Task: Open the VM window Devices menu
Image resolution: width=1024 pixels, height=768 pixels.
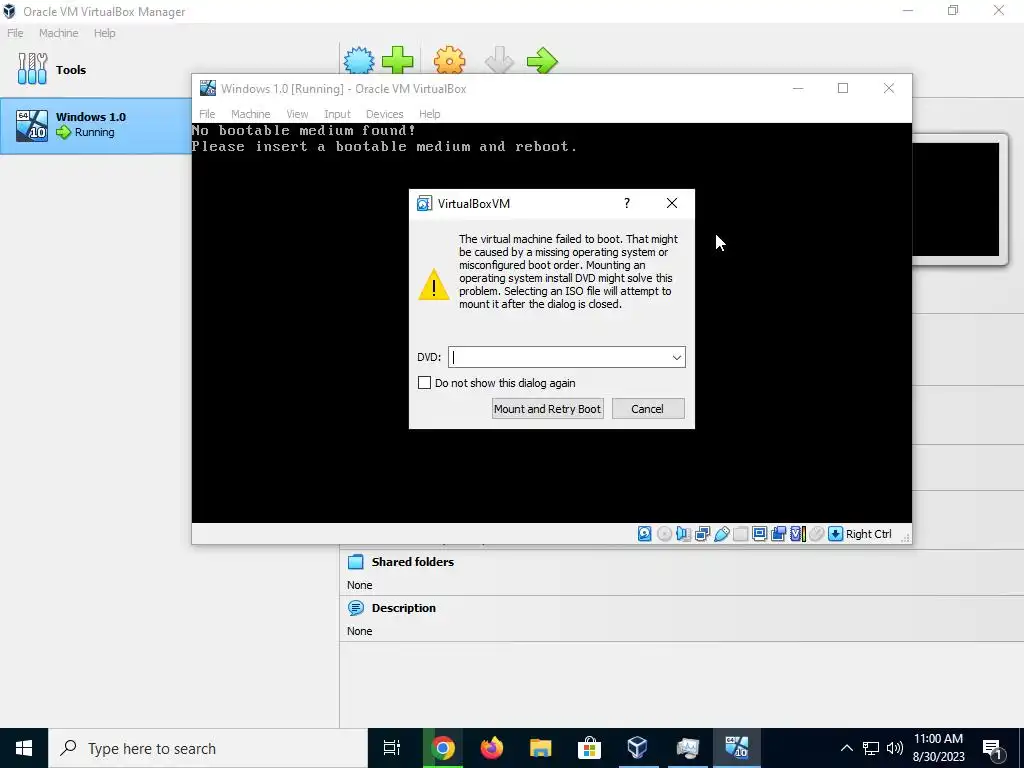Action: click(385, 114)
